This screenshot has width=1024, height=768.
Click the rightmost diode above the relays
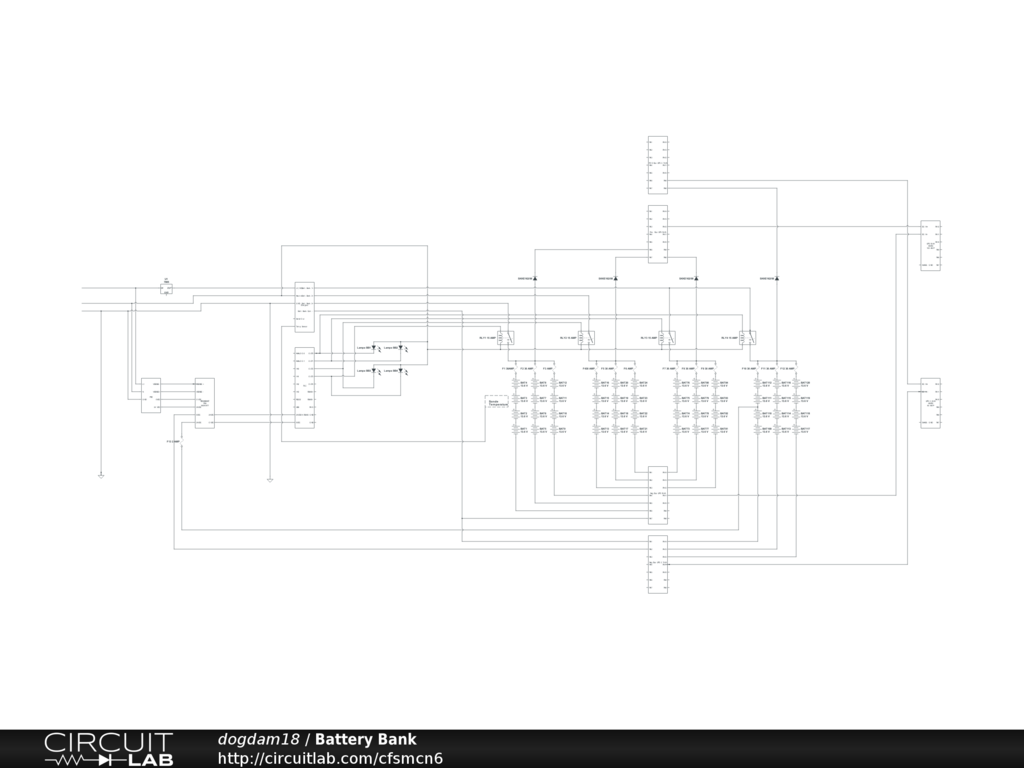777,278
